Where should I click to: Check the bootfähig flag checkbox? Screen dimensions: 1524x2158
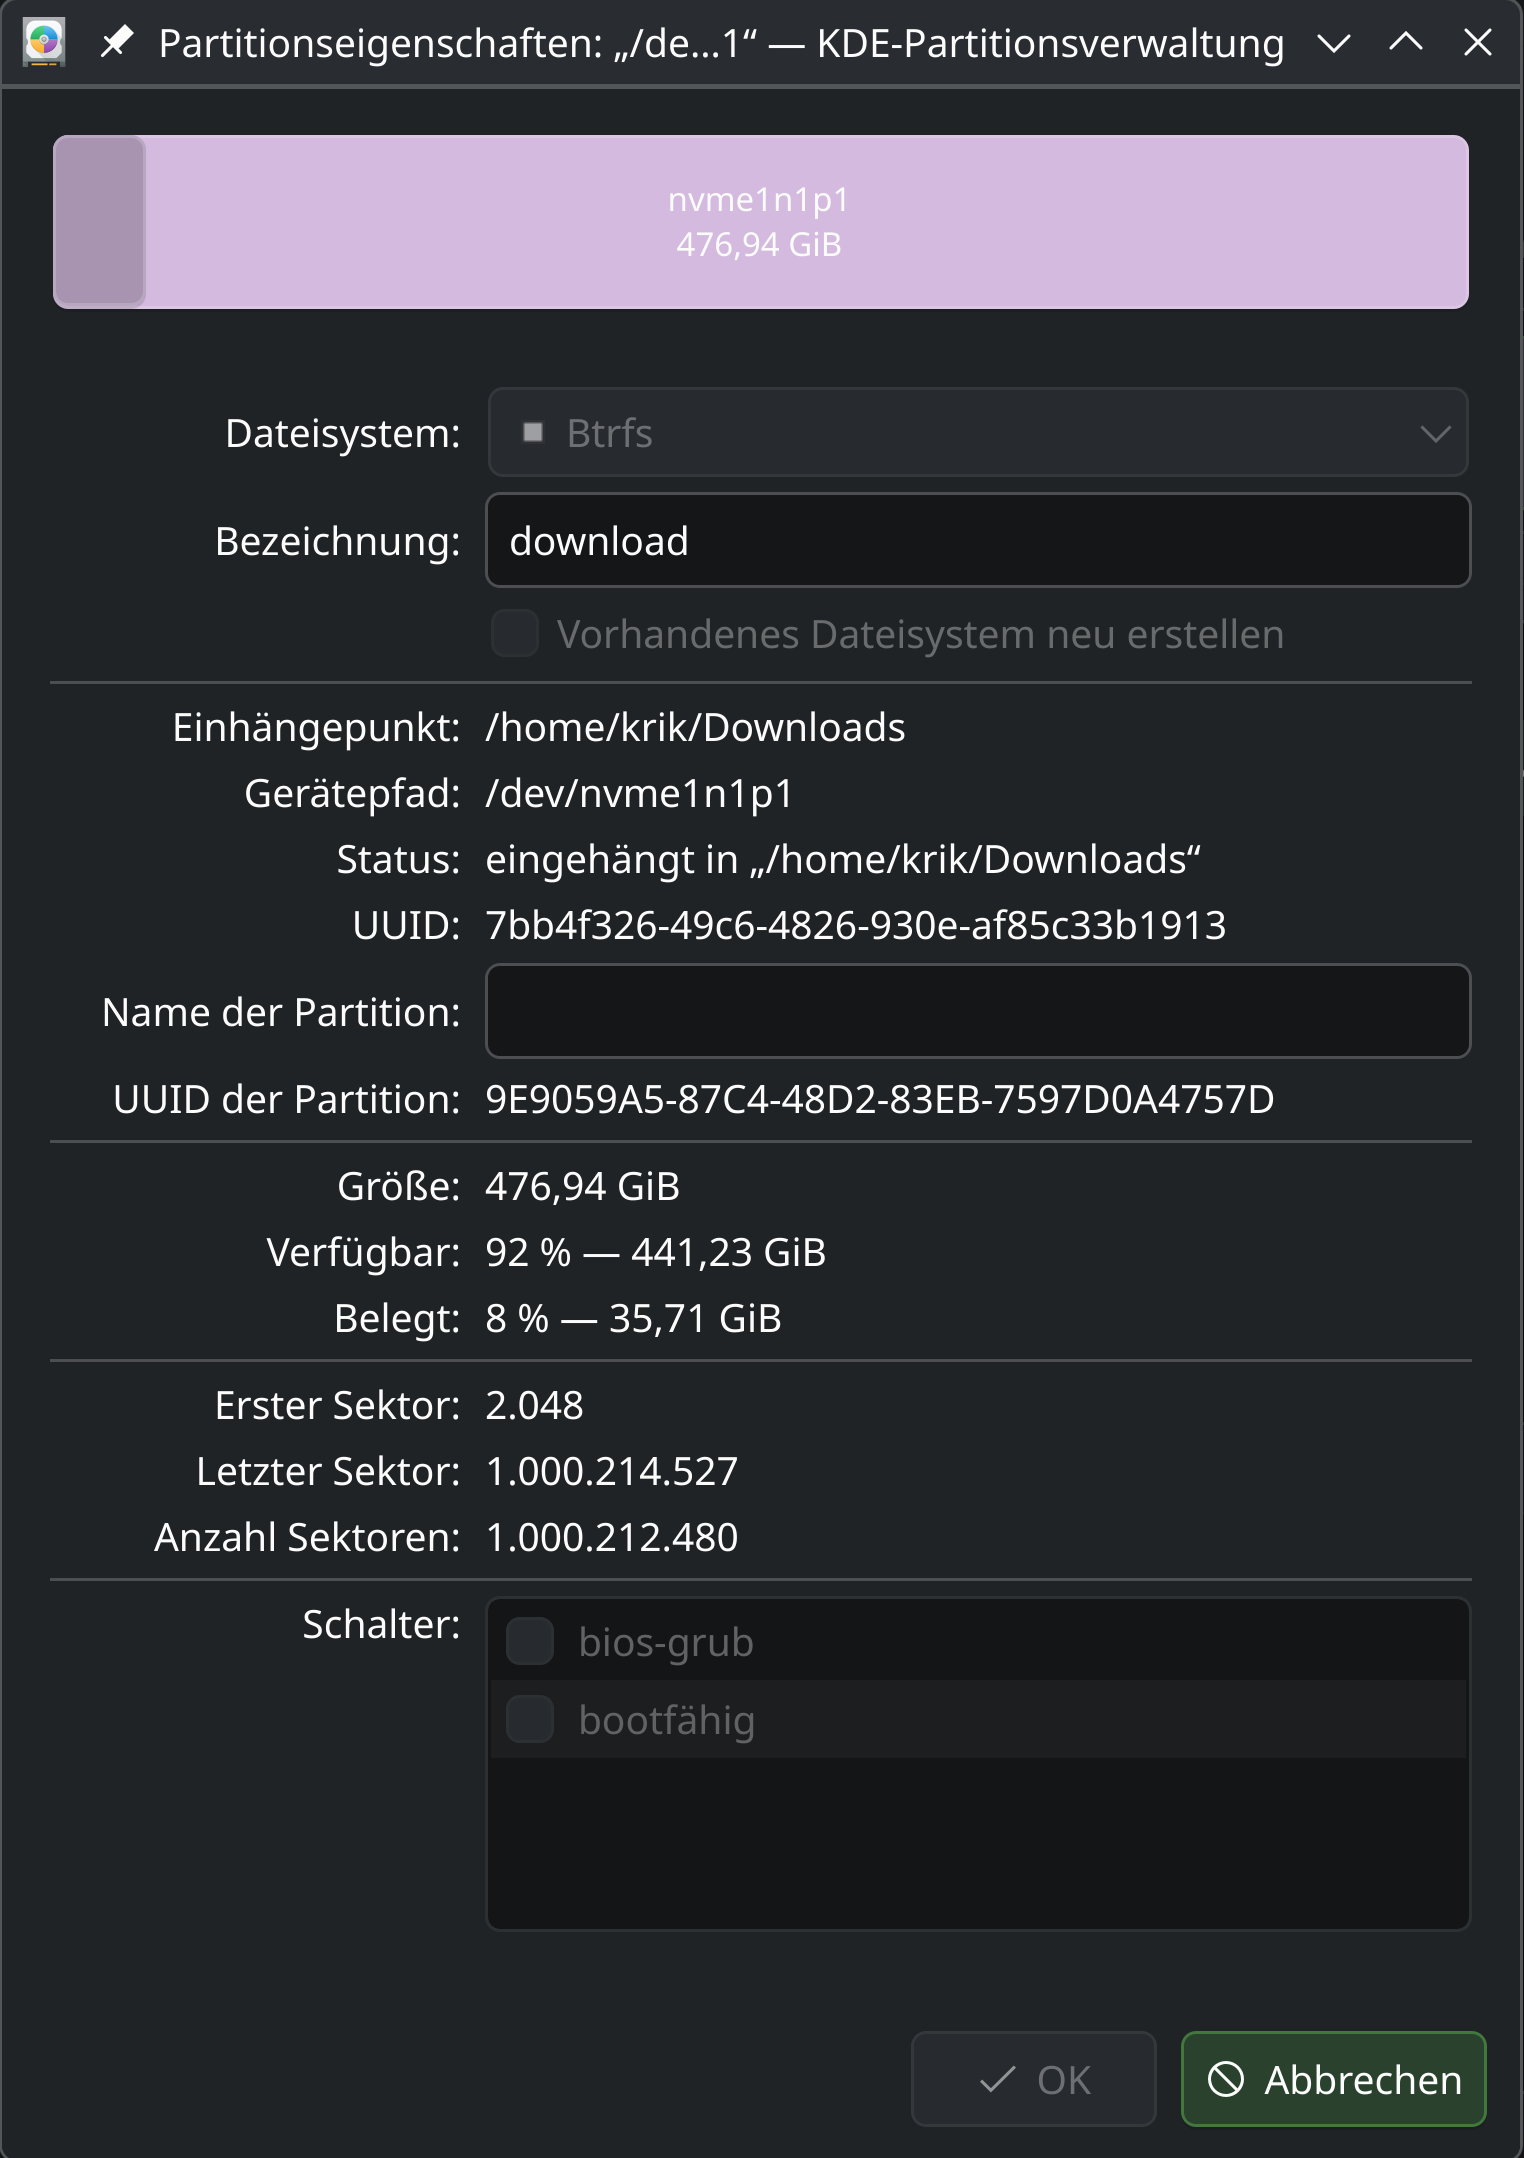530,1720
